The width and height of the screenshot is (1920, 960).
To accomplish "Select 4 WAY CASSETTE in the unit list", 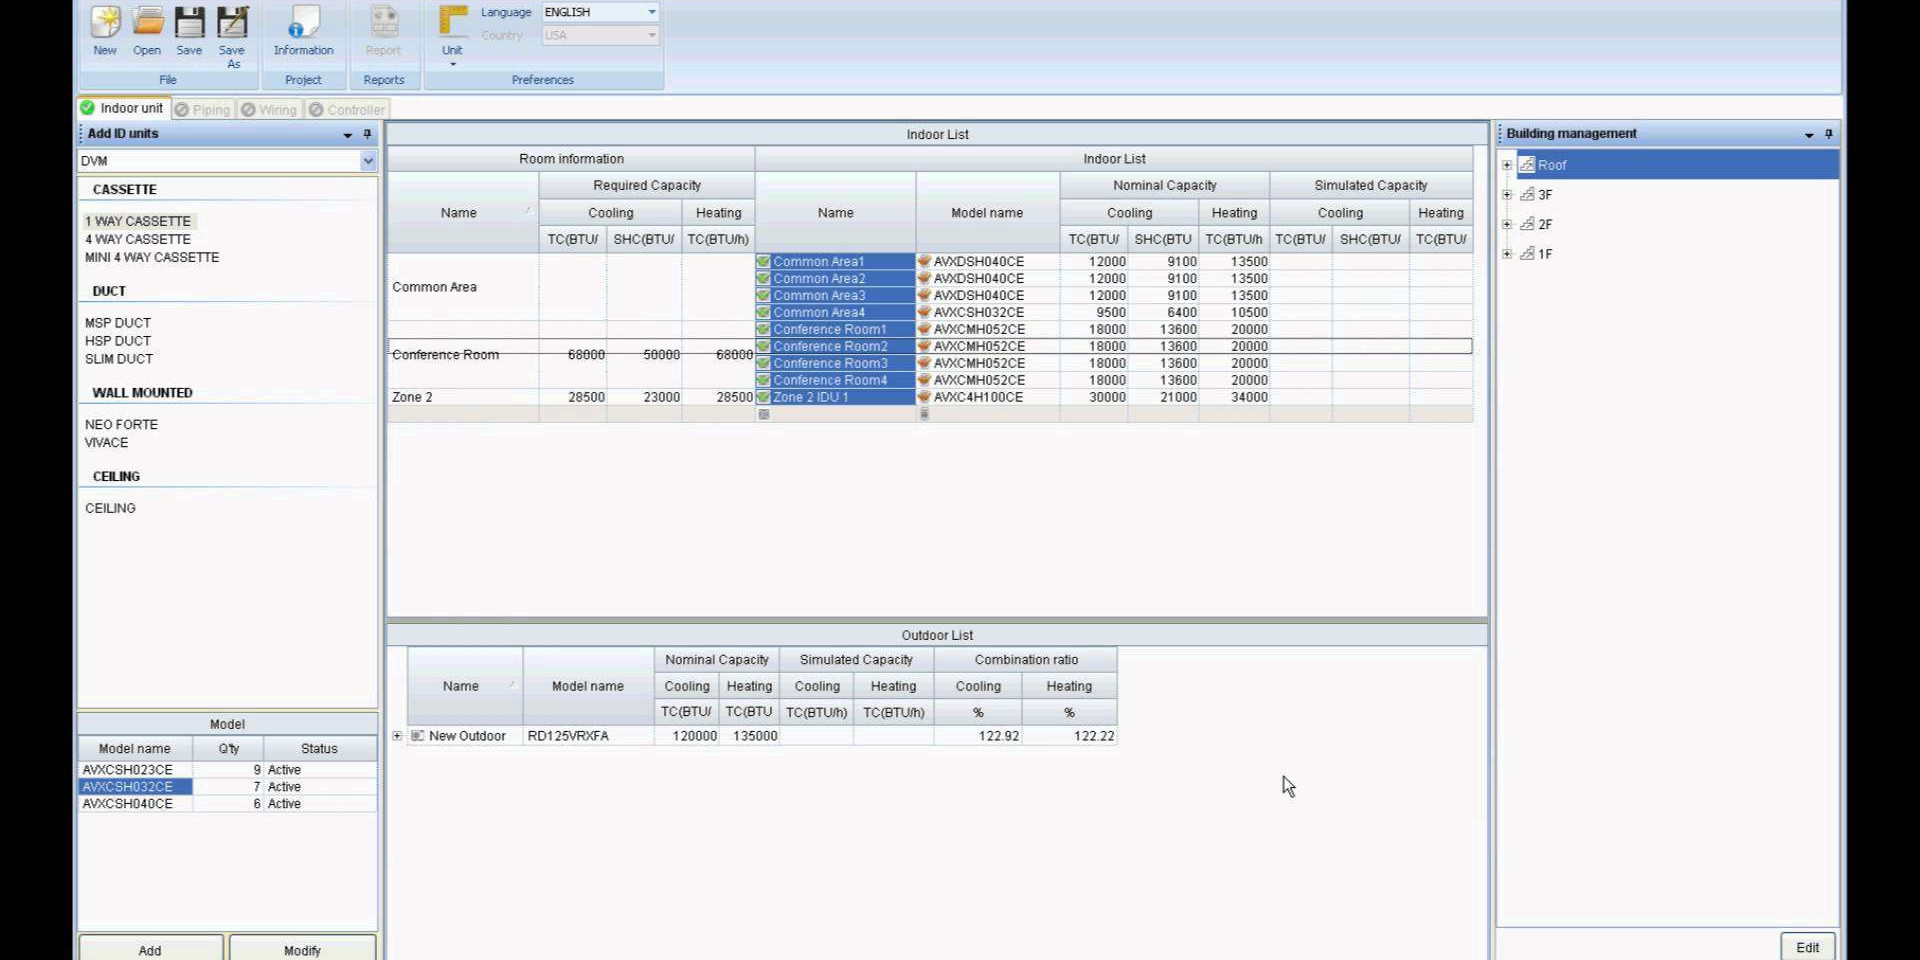I will tap(138, 240).
